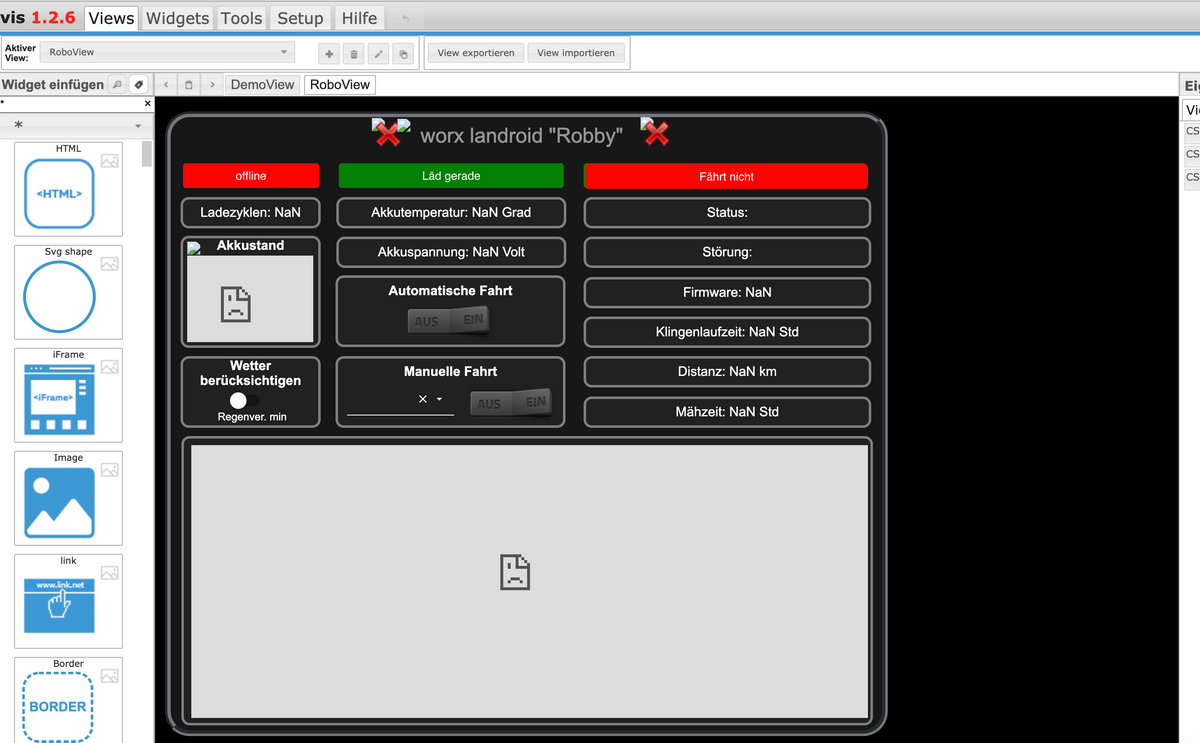
Task: Click the red offline status indicator
Action: click(x=251, y=176)
